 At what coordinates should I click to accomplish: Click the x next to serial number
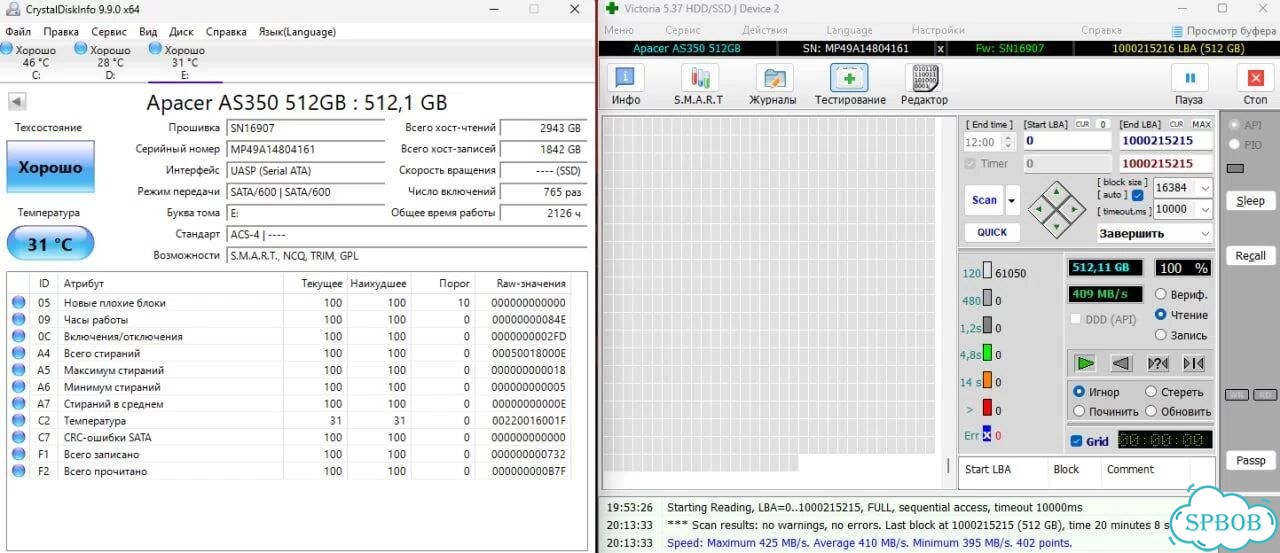point(940,48)
